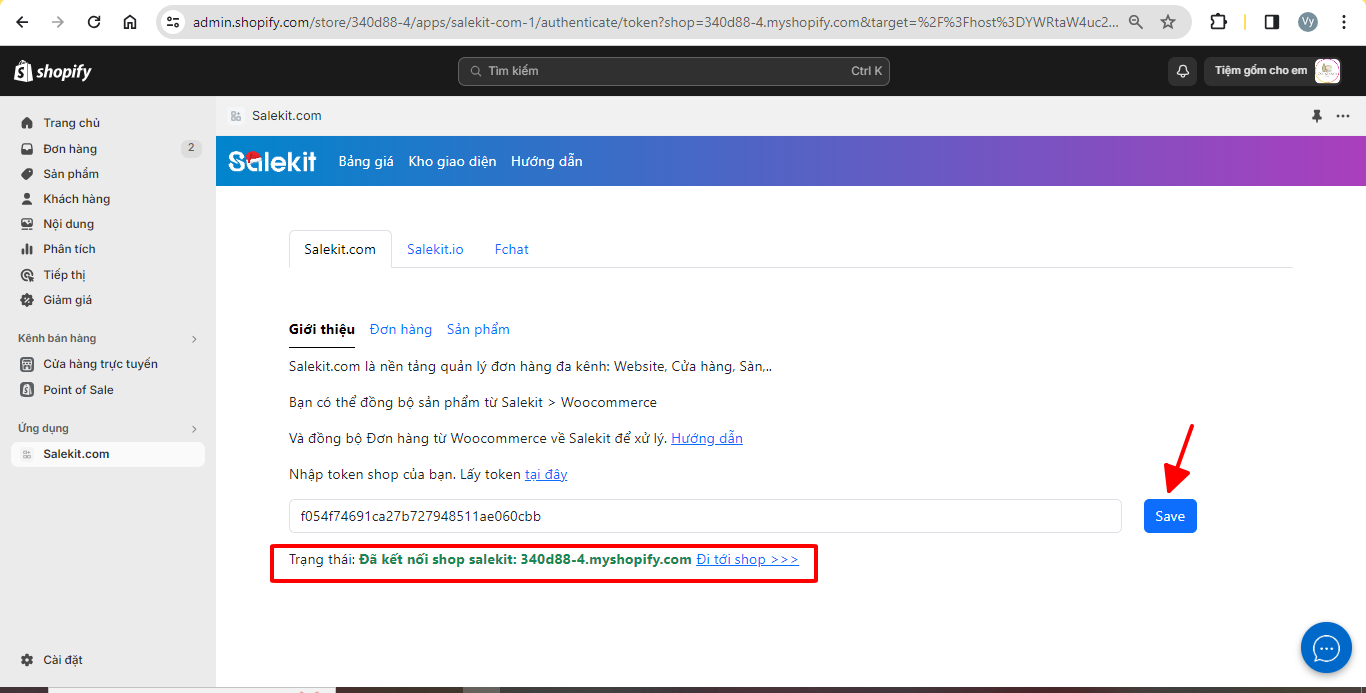Switch to the Salekit.io tab
Image resolution: width=1366 pixels, height=693 pixels.
pyautogui.click(x=435, y=249)
